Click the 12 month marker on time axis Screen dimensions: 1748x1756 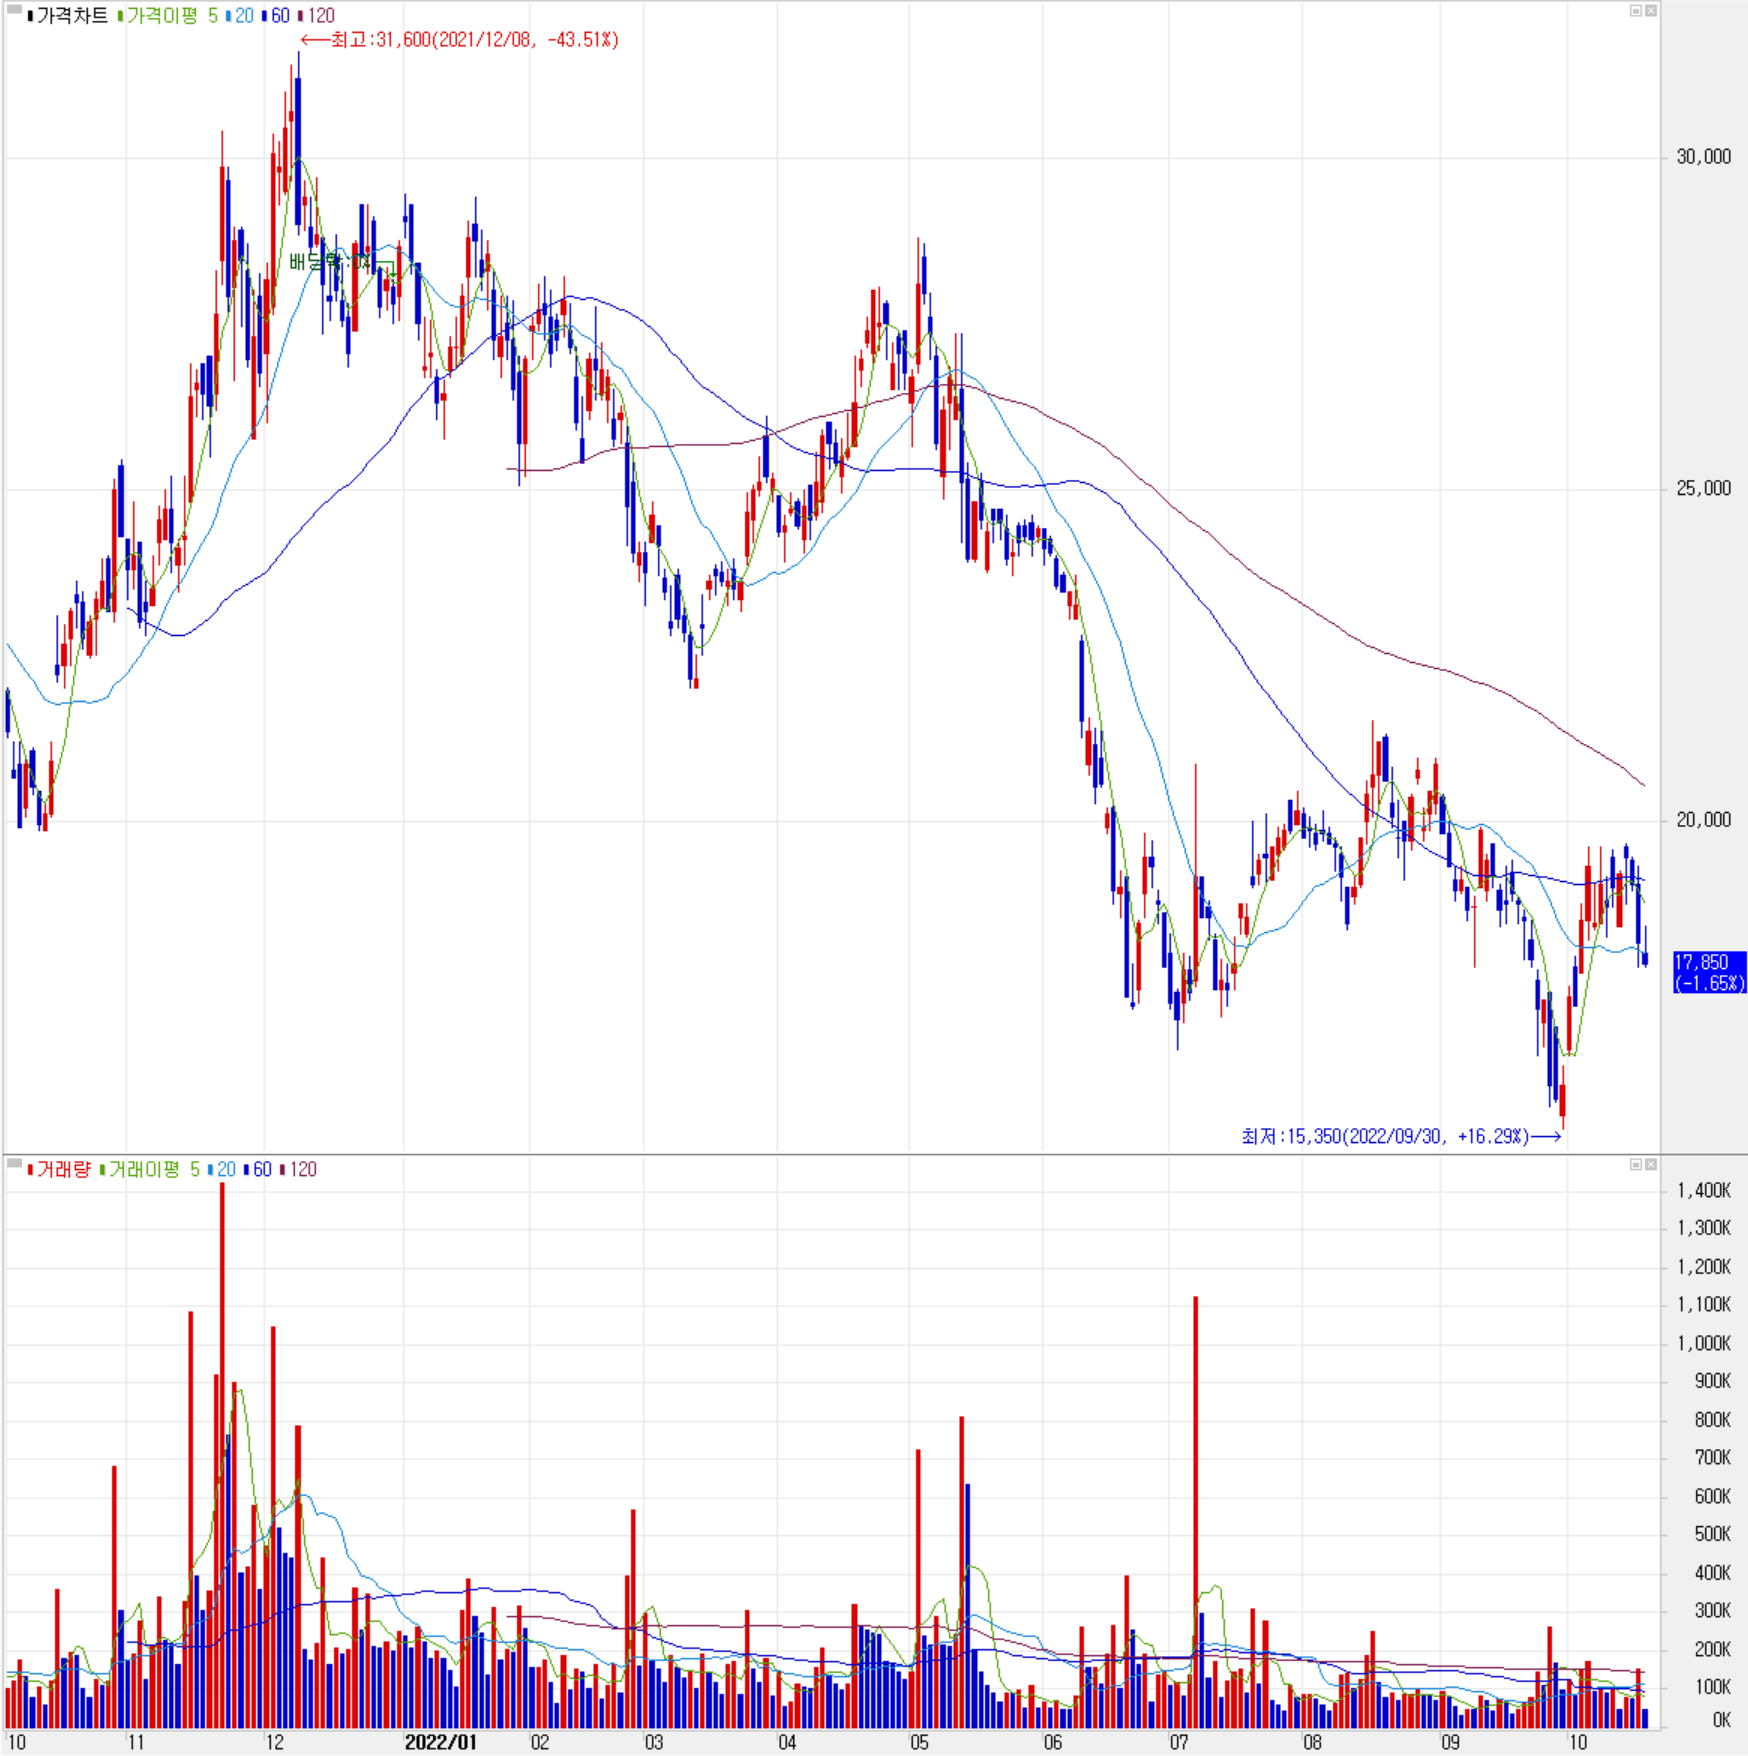(274, 1743)
